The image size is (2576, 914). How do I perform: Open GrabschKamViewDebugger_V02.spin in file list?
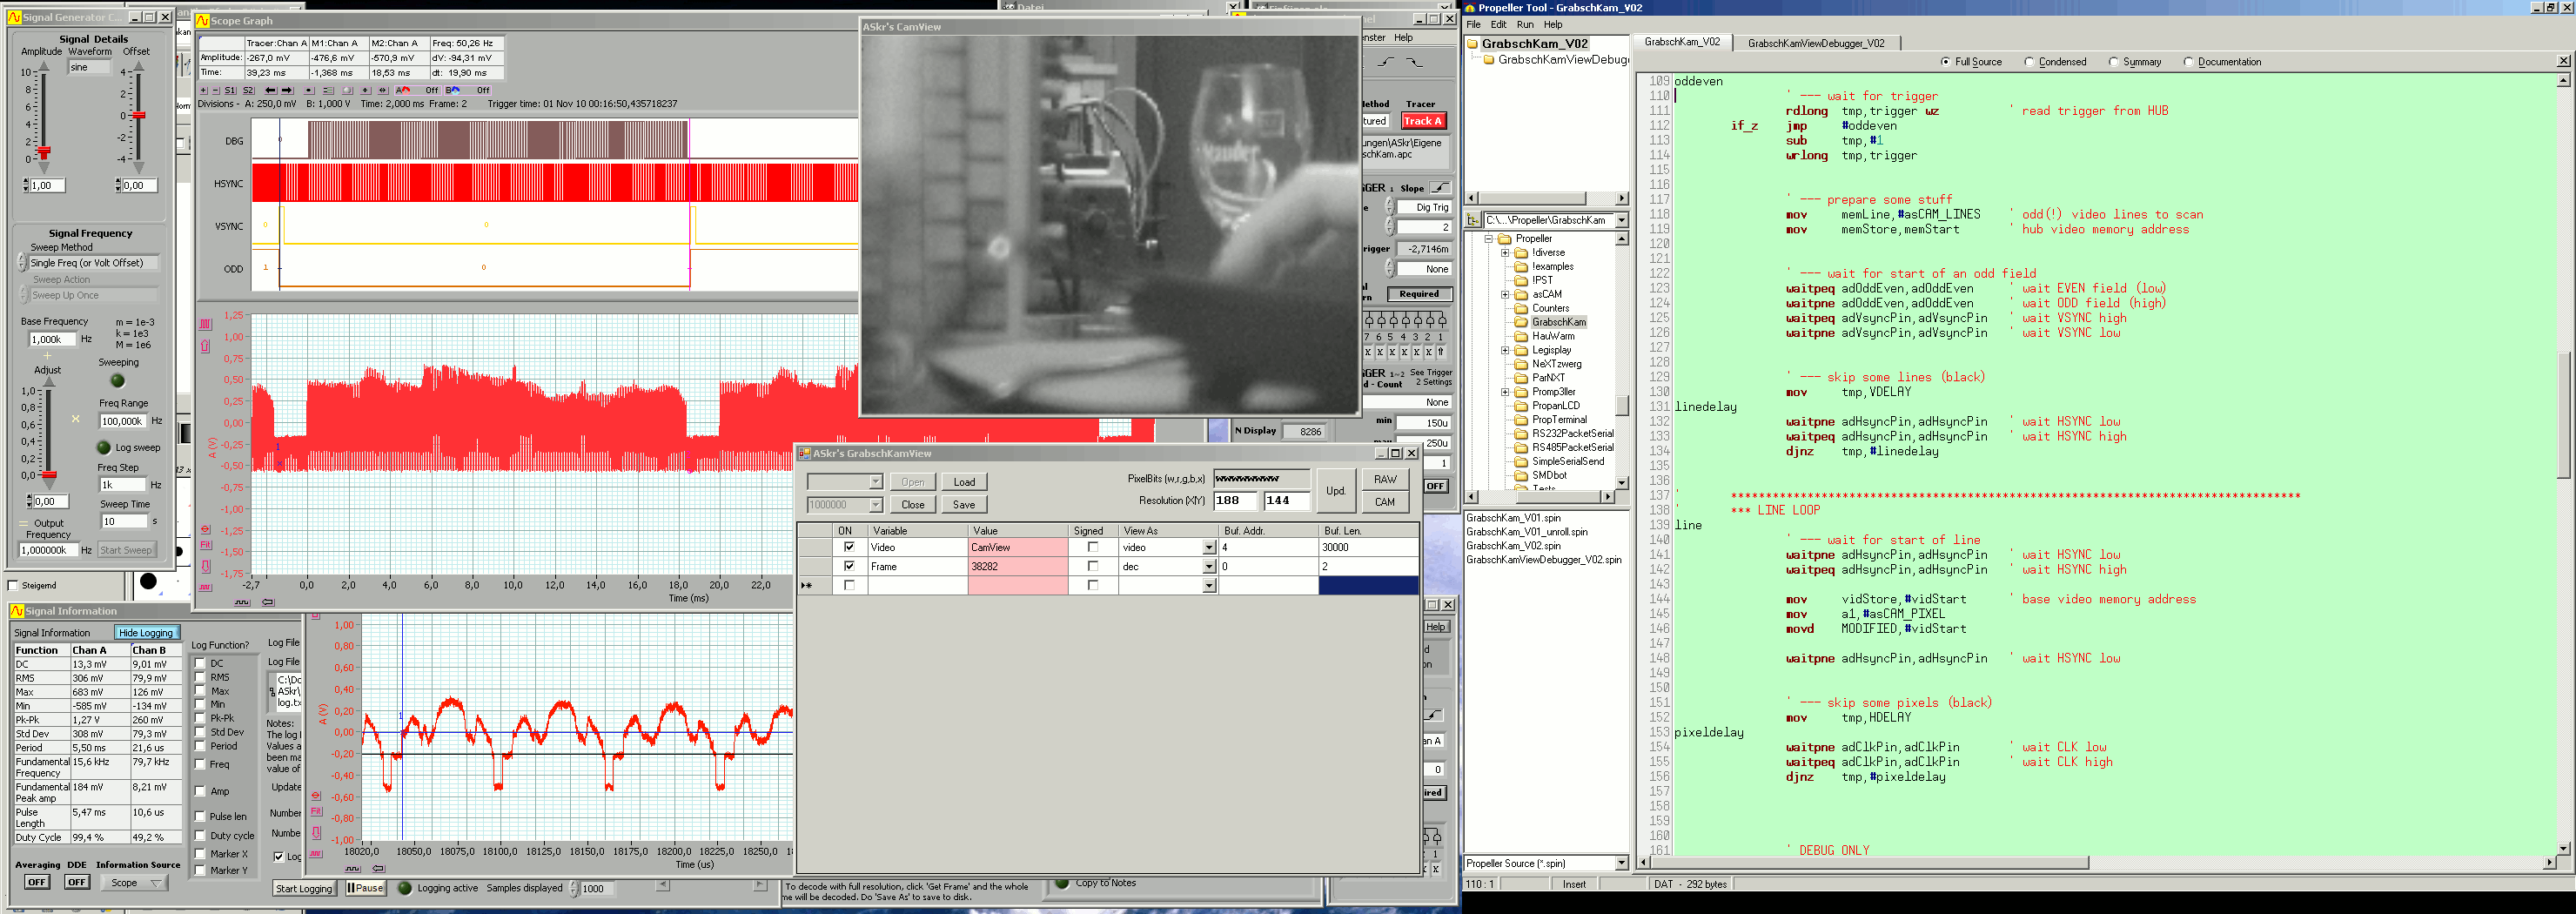tap(1544, 560)
